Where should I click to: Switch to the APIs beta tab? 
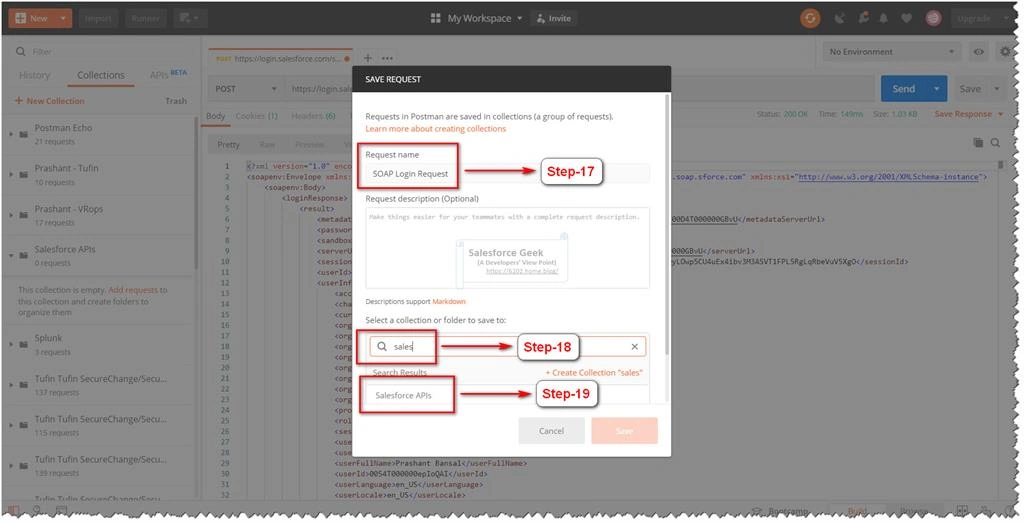pos(168,74)
